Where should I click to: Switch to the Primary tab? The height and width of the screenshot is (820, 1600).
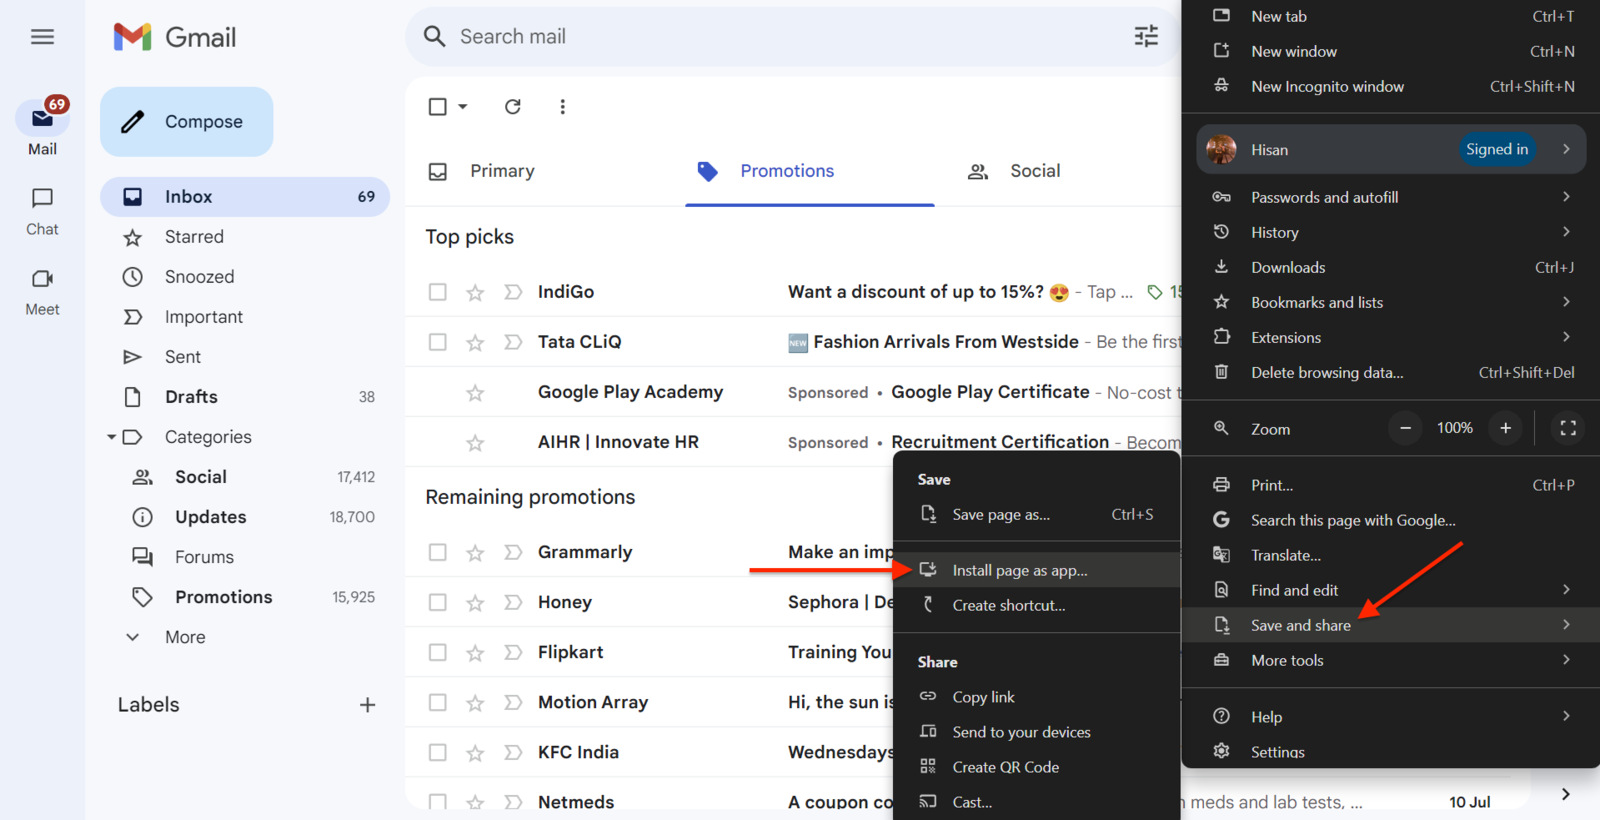click(502, 171)
